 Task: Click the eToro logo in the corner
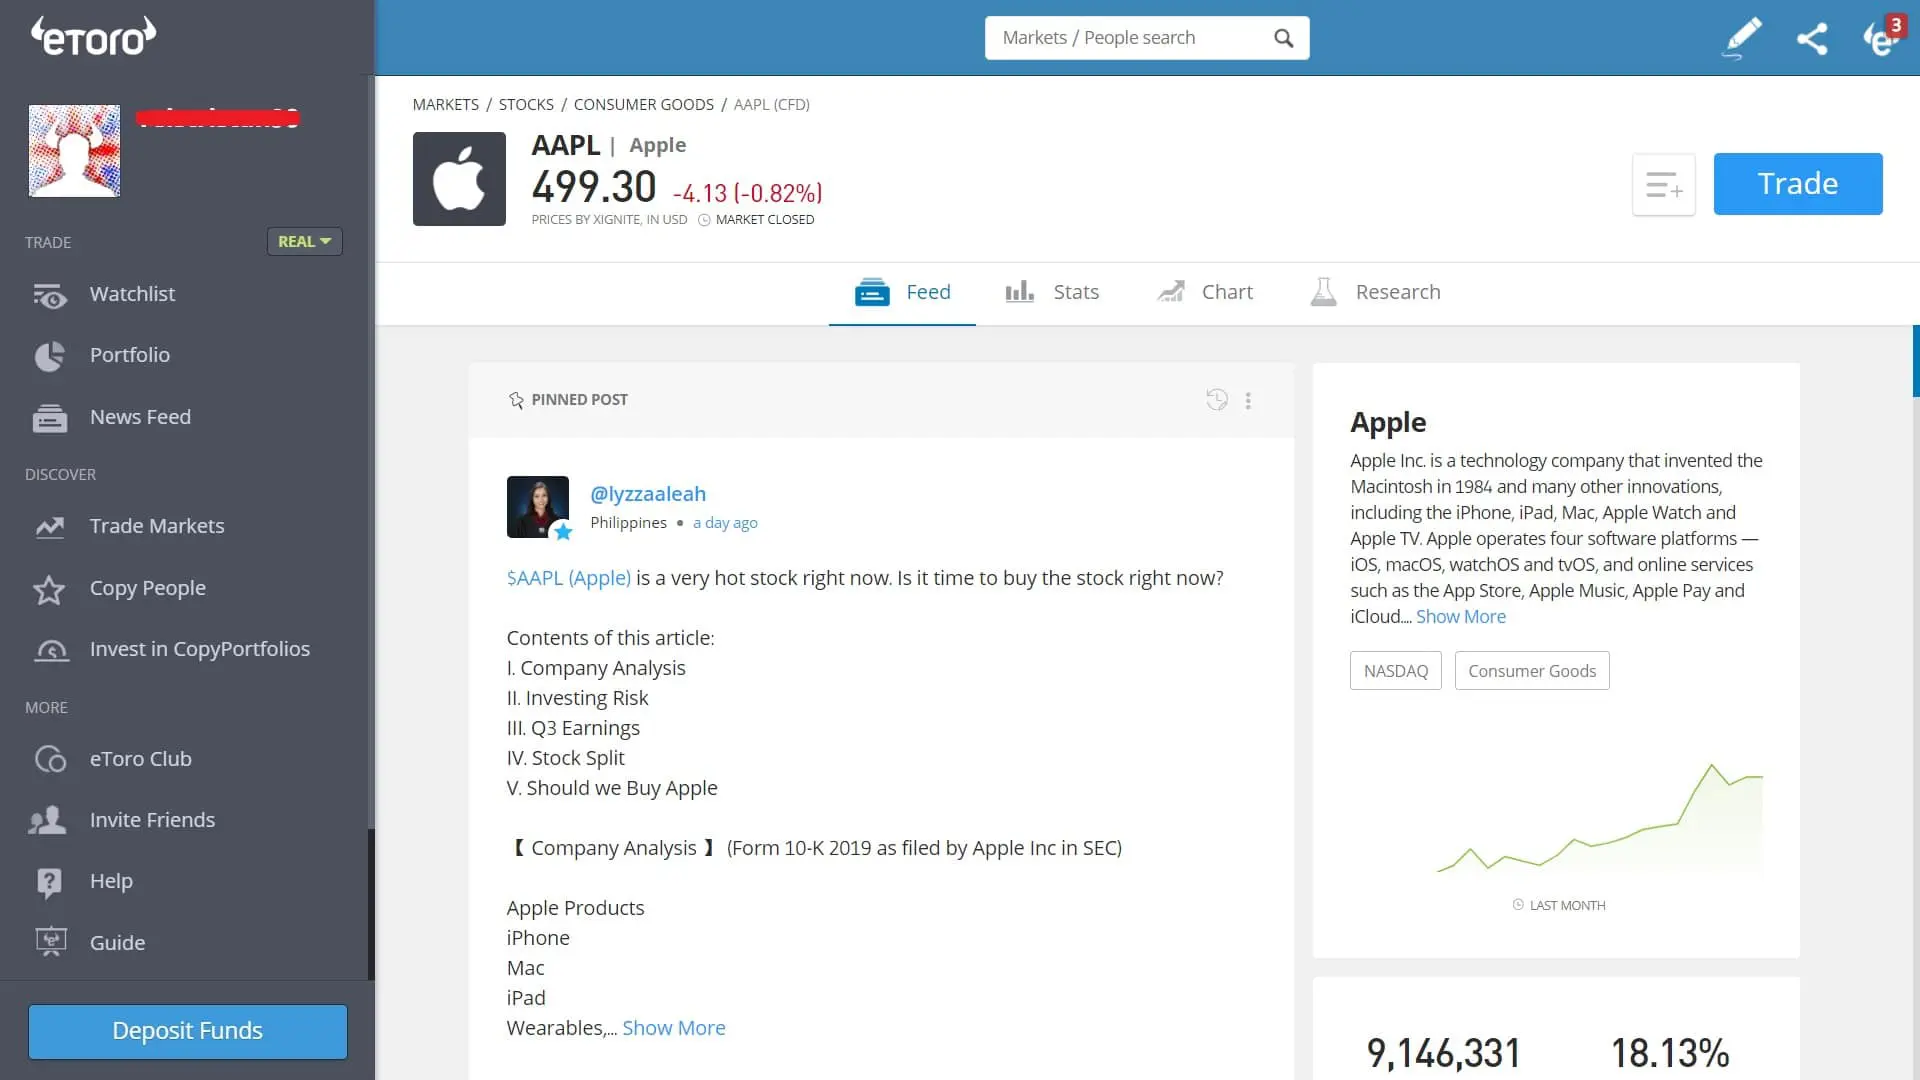92,35
